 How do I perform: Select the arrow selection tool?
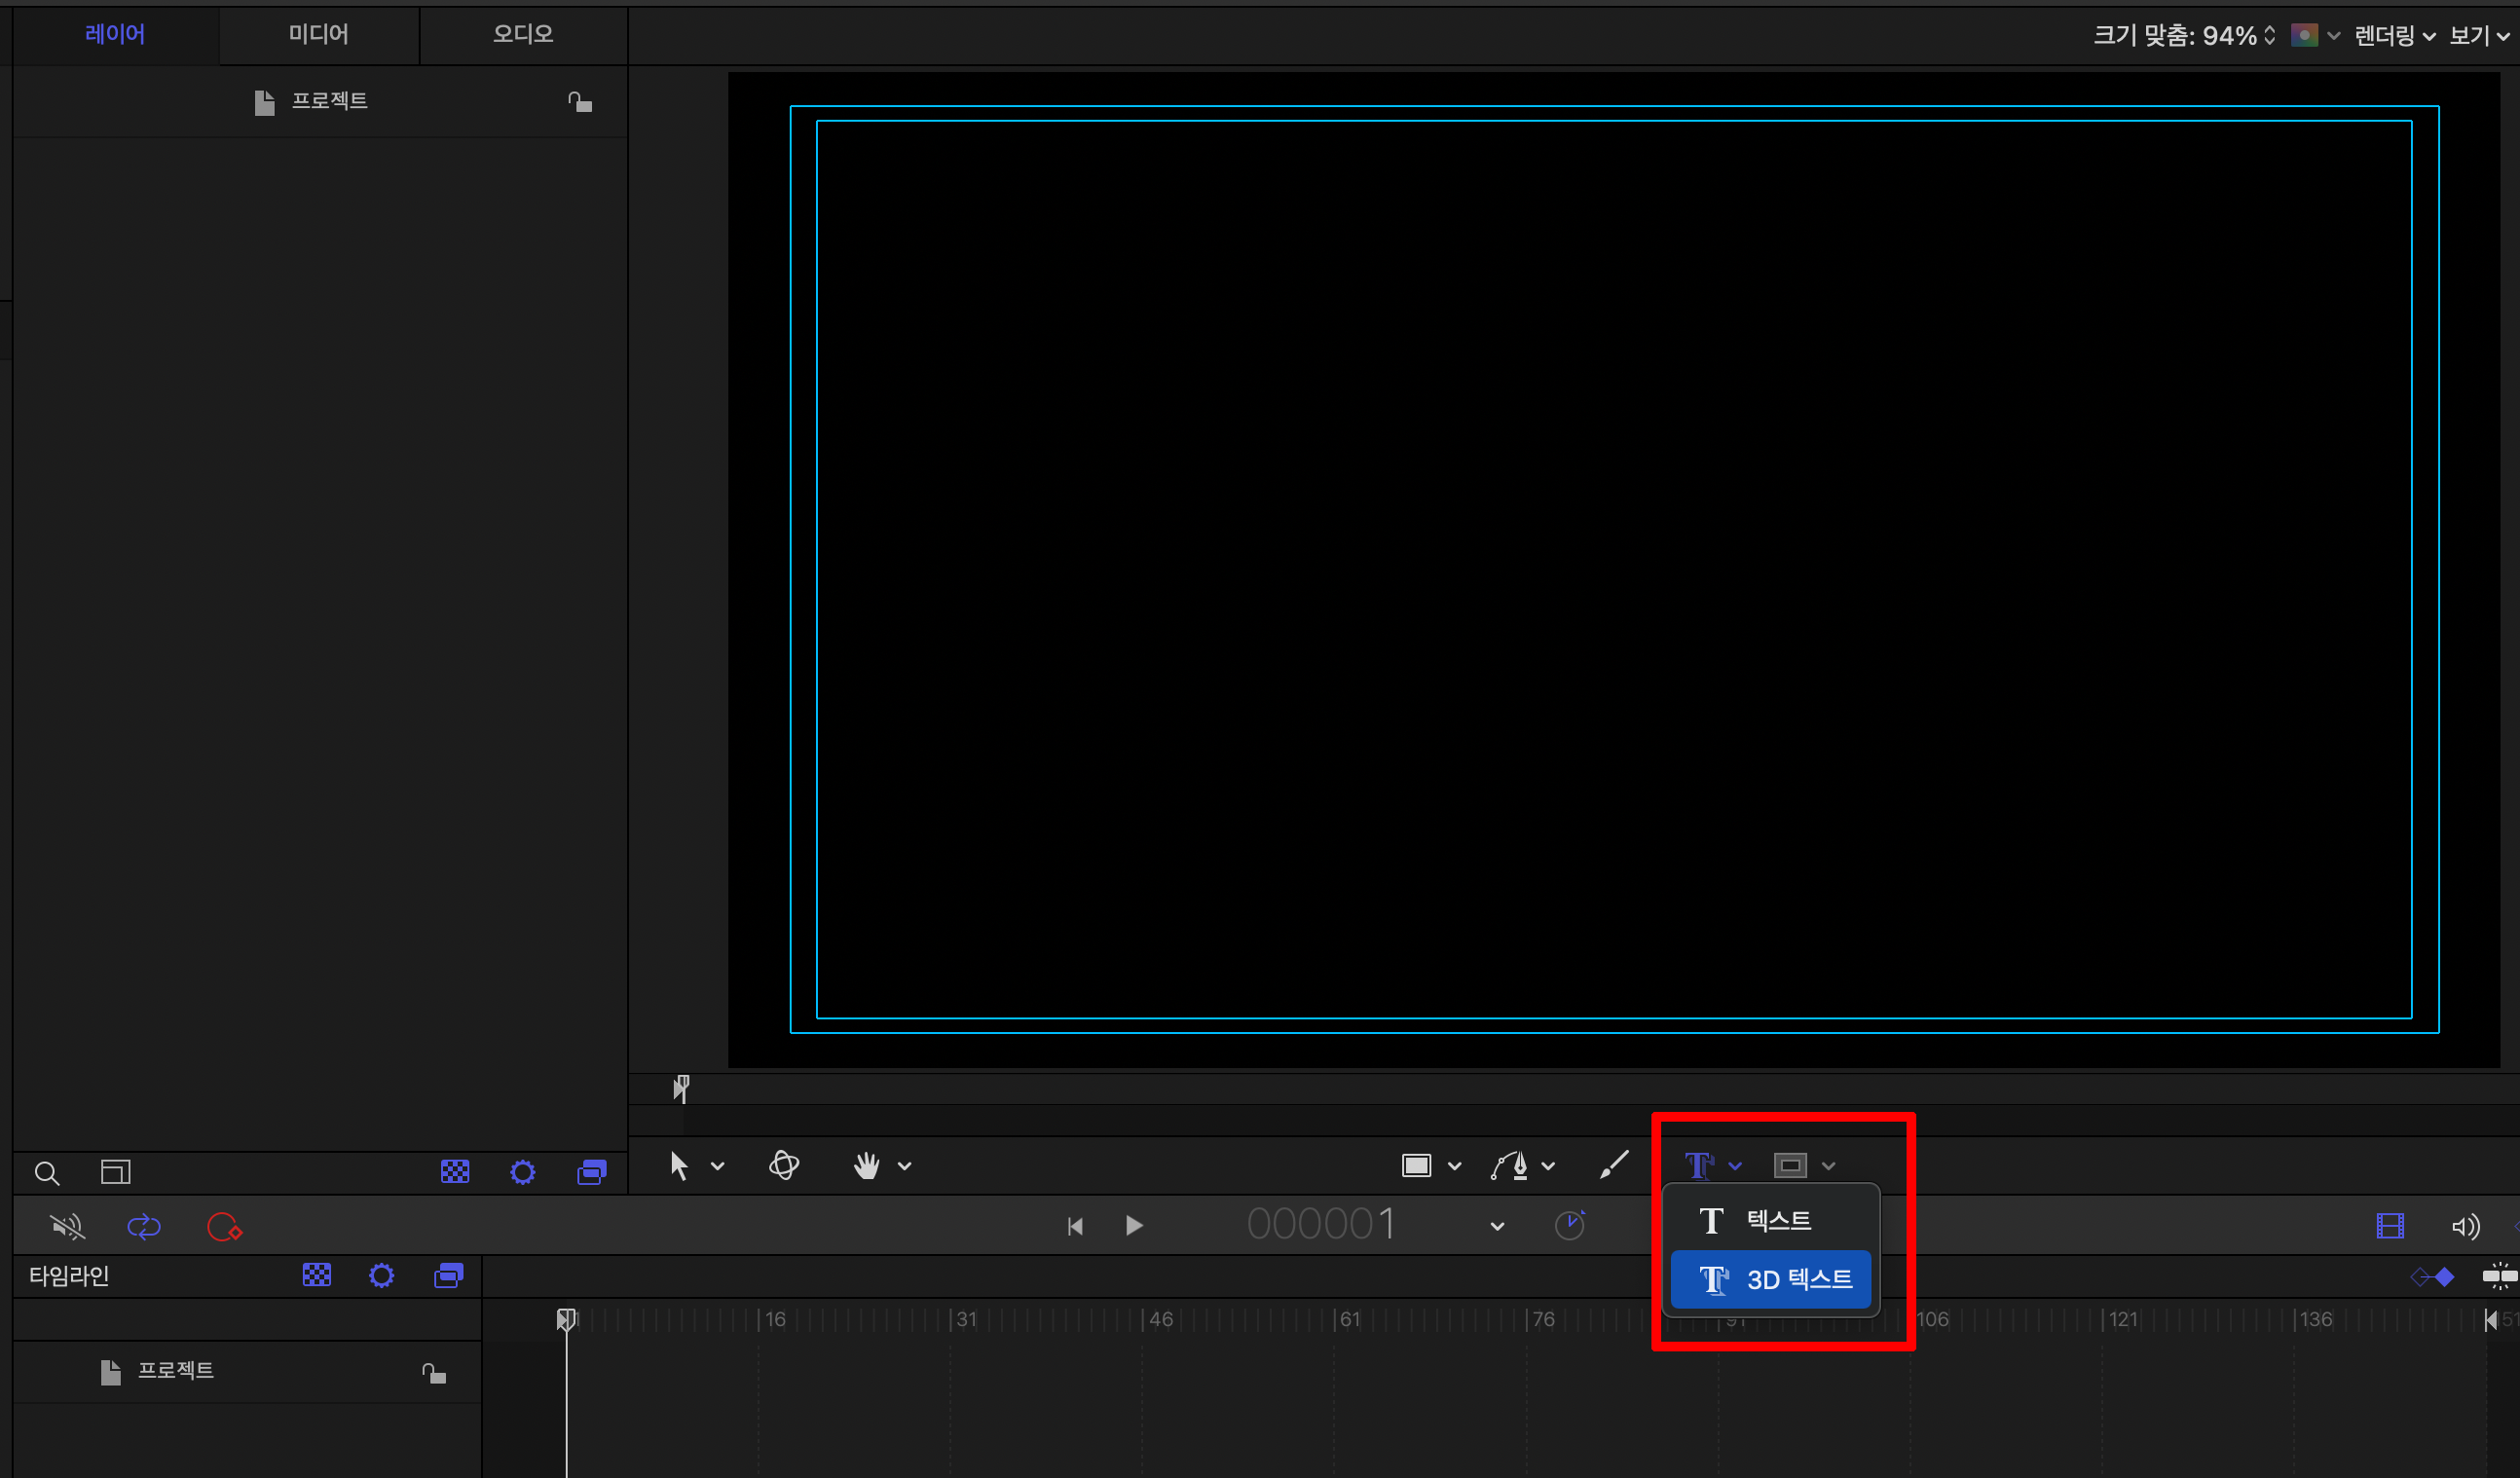[x=679, y=1166]
